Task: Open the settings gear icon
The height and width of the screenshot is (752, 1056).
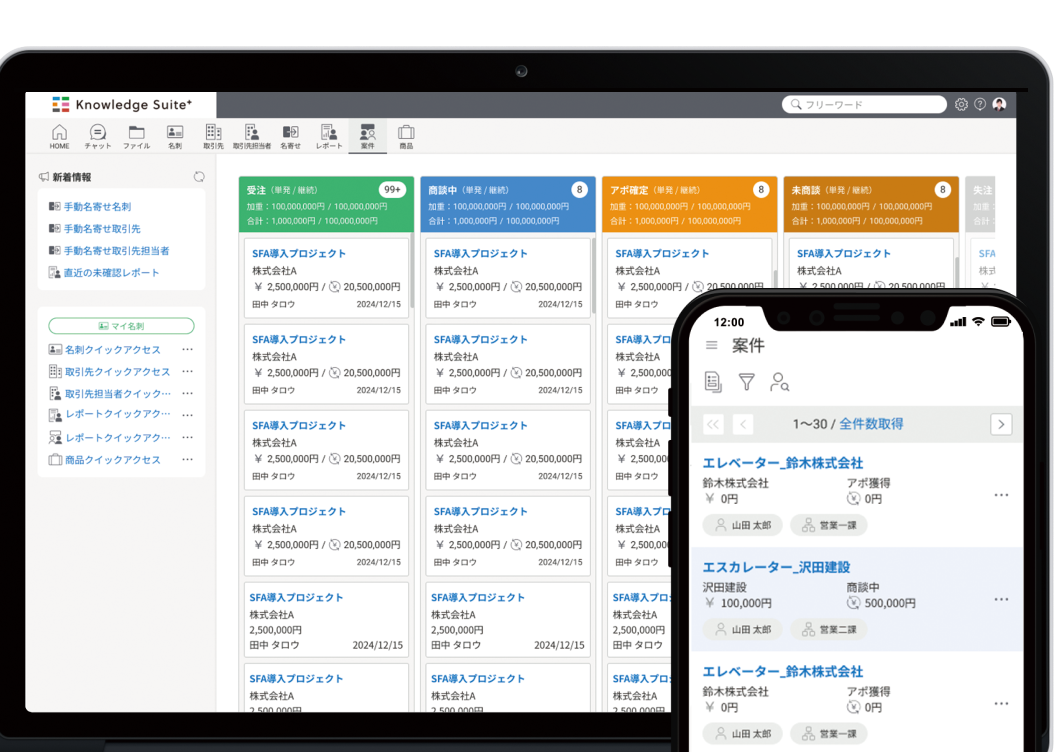Action: (961, 104)
